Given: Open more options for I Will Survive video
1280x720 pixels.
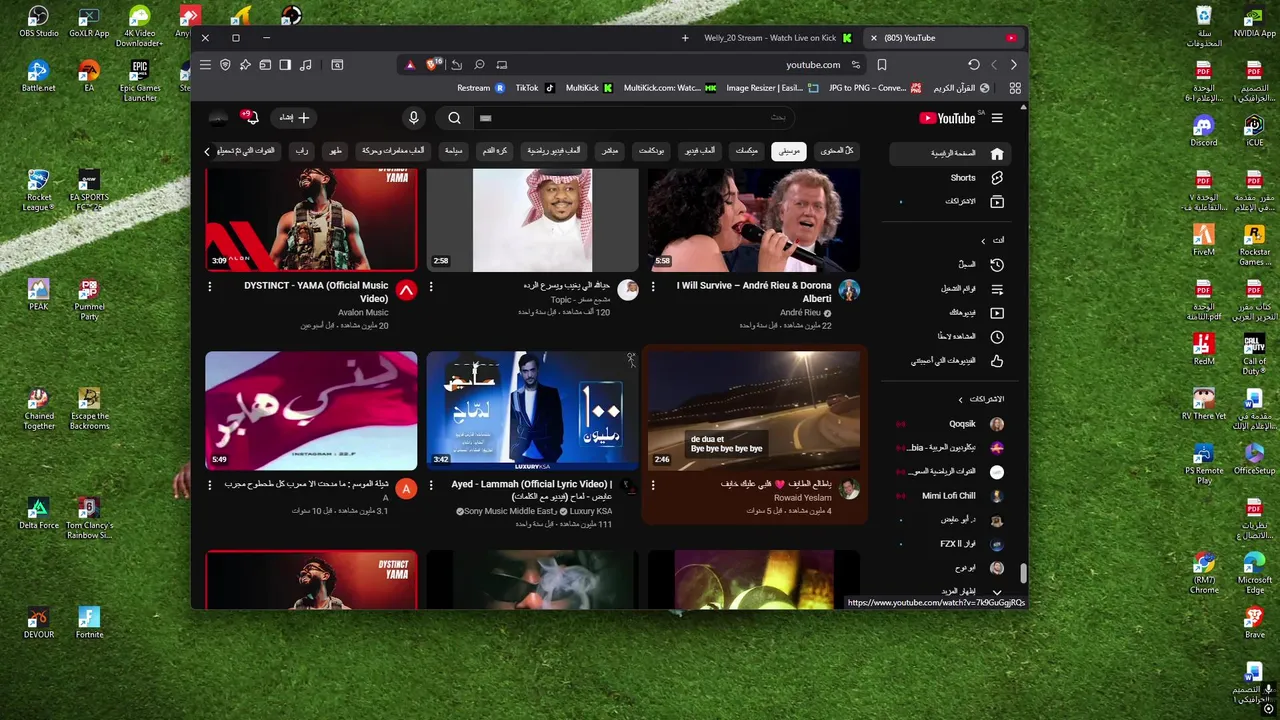Looking at the screenshot, I should click(652, 286).
